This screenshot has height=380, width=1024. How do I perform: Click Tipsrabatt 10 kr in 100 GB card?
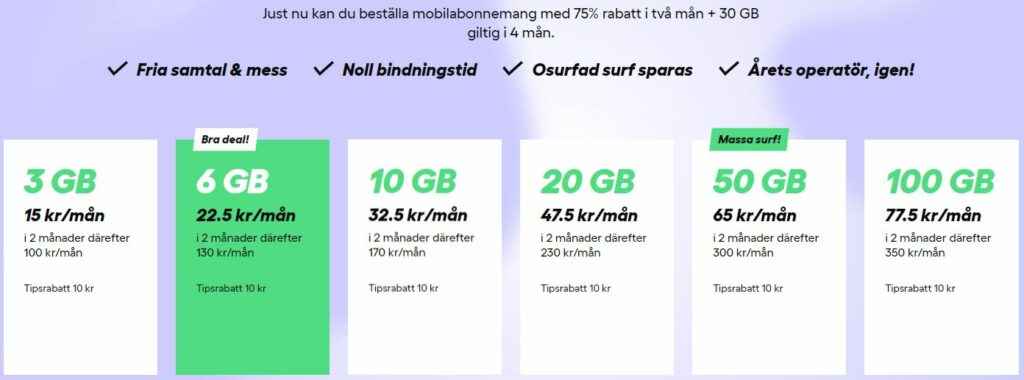[920, 288]
